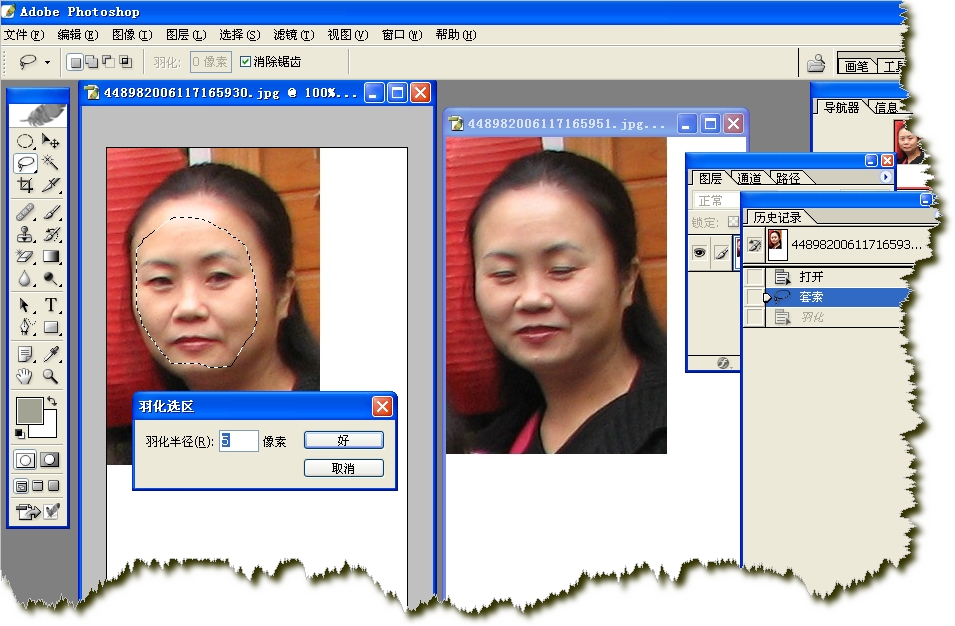Switch to standard edit mode
This screenshot has height=626, width=955.
pos(25,460)
